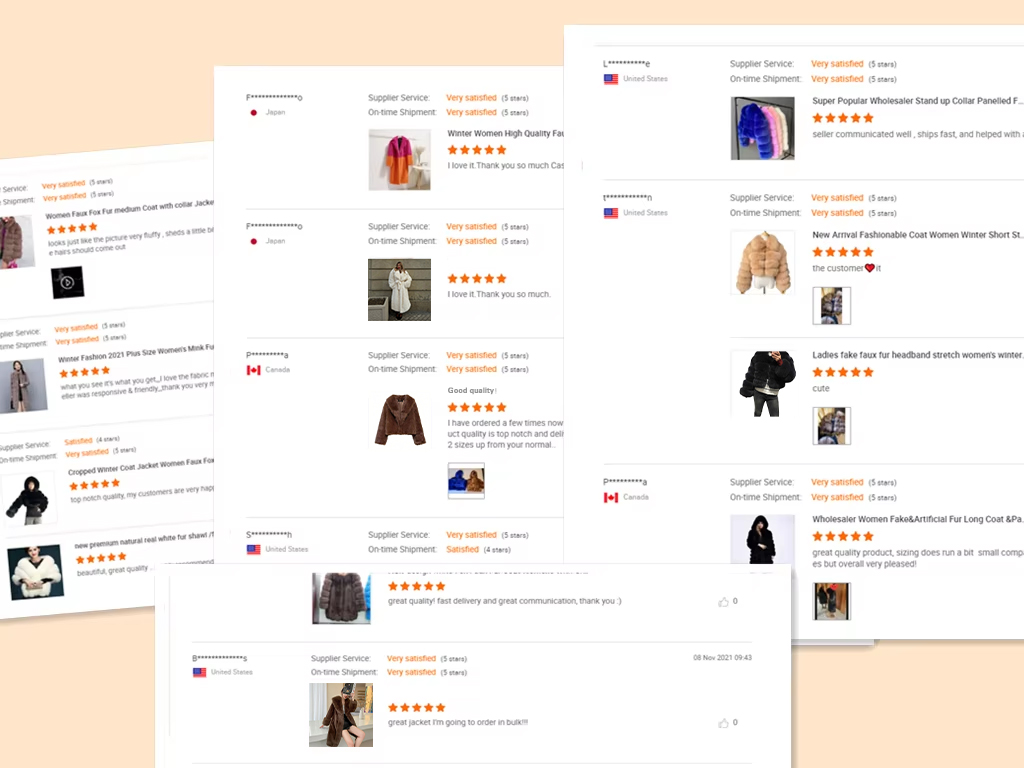The image size is (1024, 768).
Task: View the review photo below 'the customer it'
Action: [831, 306]
